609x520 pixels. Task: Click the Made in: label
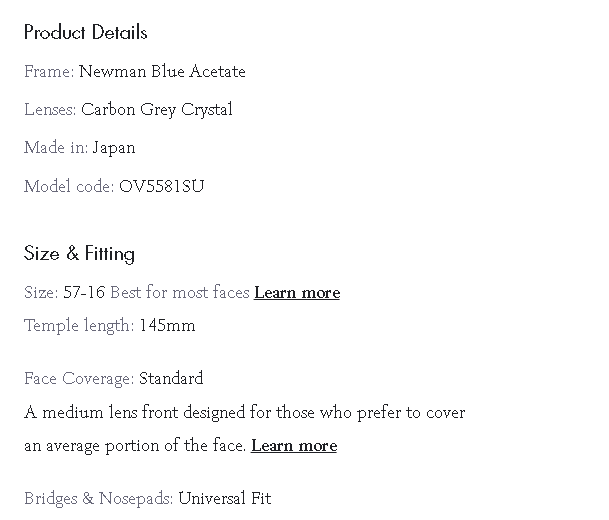[x=56, y=148]
